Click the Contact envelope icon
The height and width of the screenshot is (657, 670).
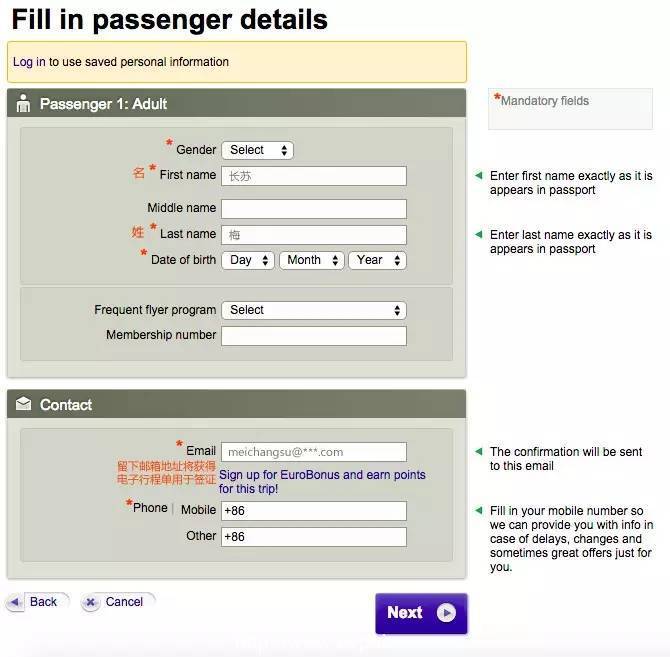(24, 404)
